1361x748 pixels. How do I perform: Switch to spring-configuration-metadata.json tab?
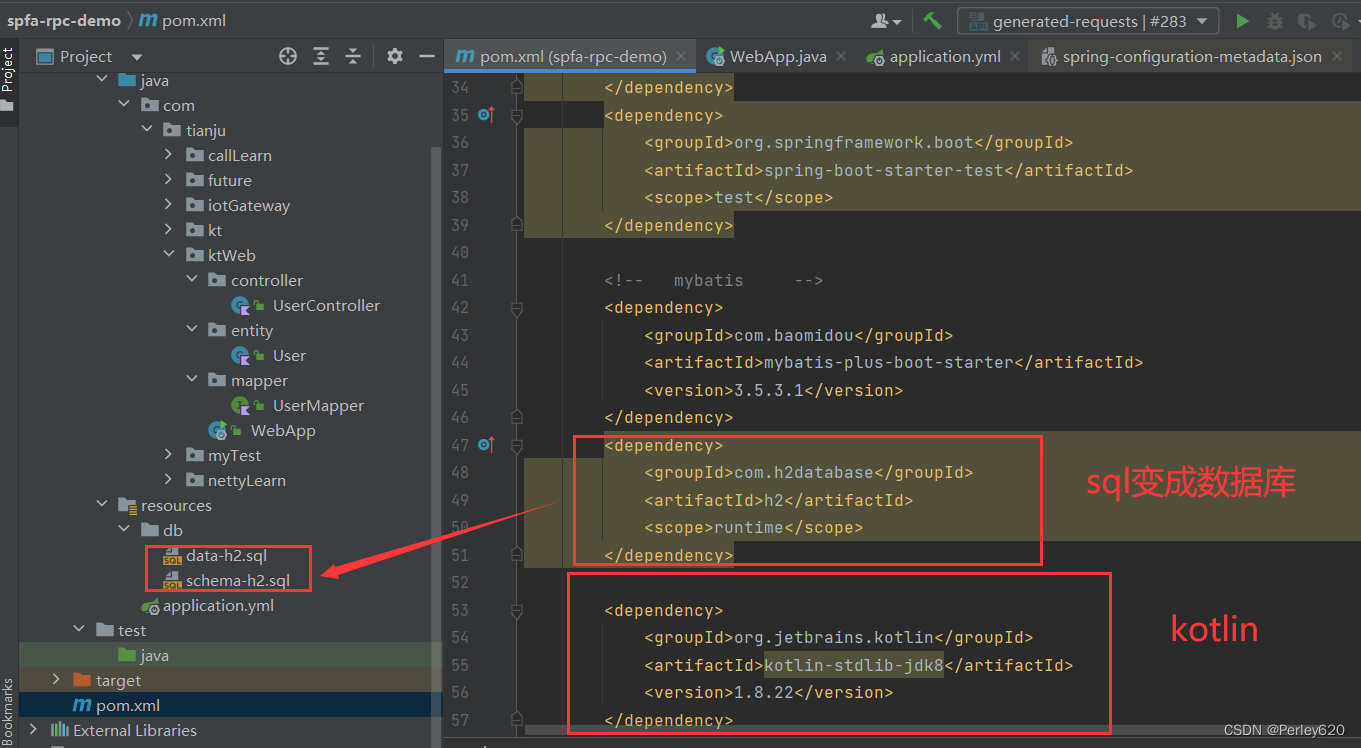tap(1192, 56)
